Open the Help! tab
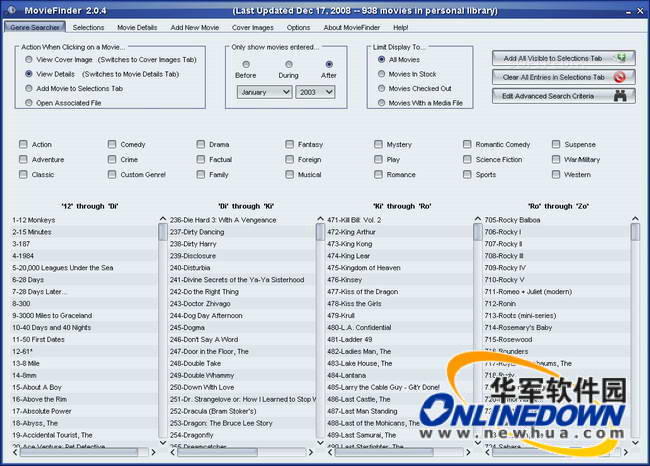 pyautogui.click(x=400, y=27)
